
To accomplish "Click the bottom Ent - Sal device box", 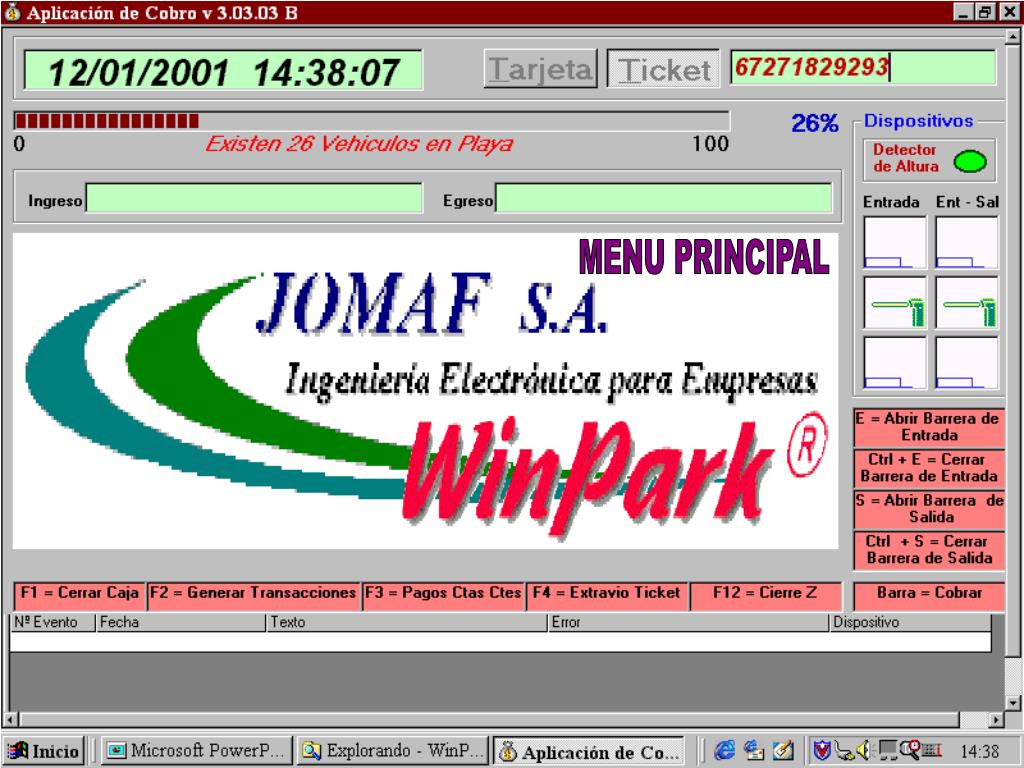I will point(967,363).
